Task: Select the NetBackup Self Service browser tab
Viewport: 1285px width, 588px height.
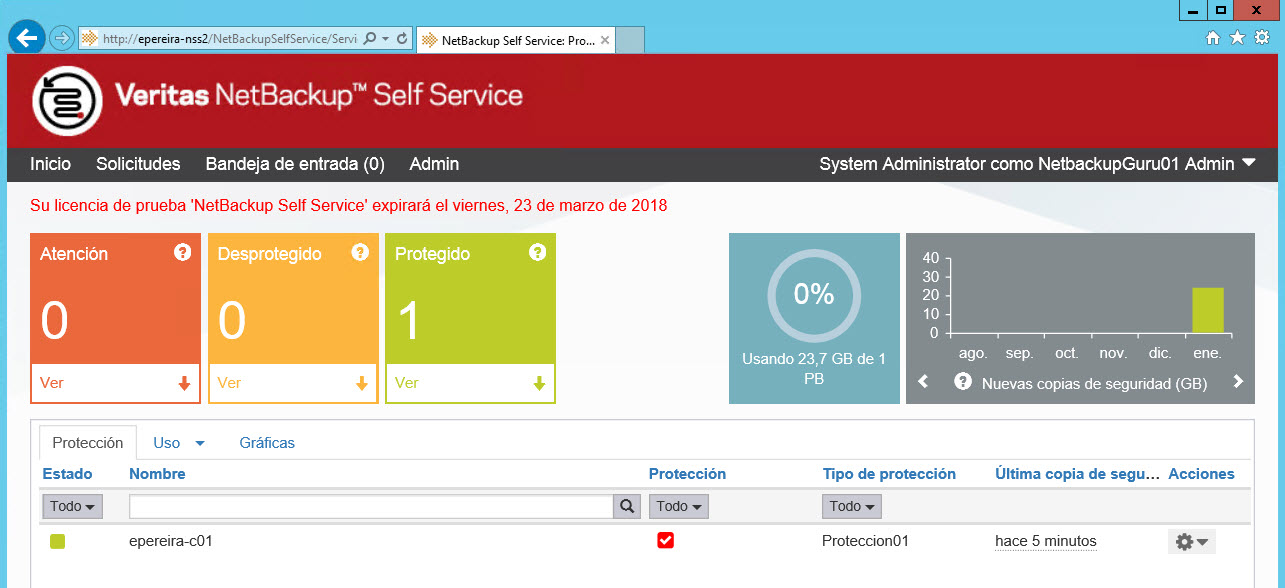Action: [x=517, y=41]
